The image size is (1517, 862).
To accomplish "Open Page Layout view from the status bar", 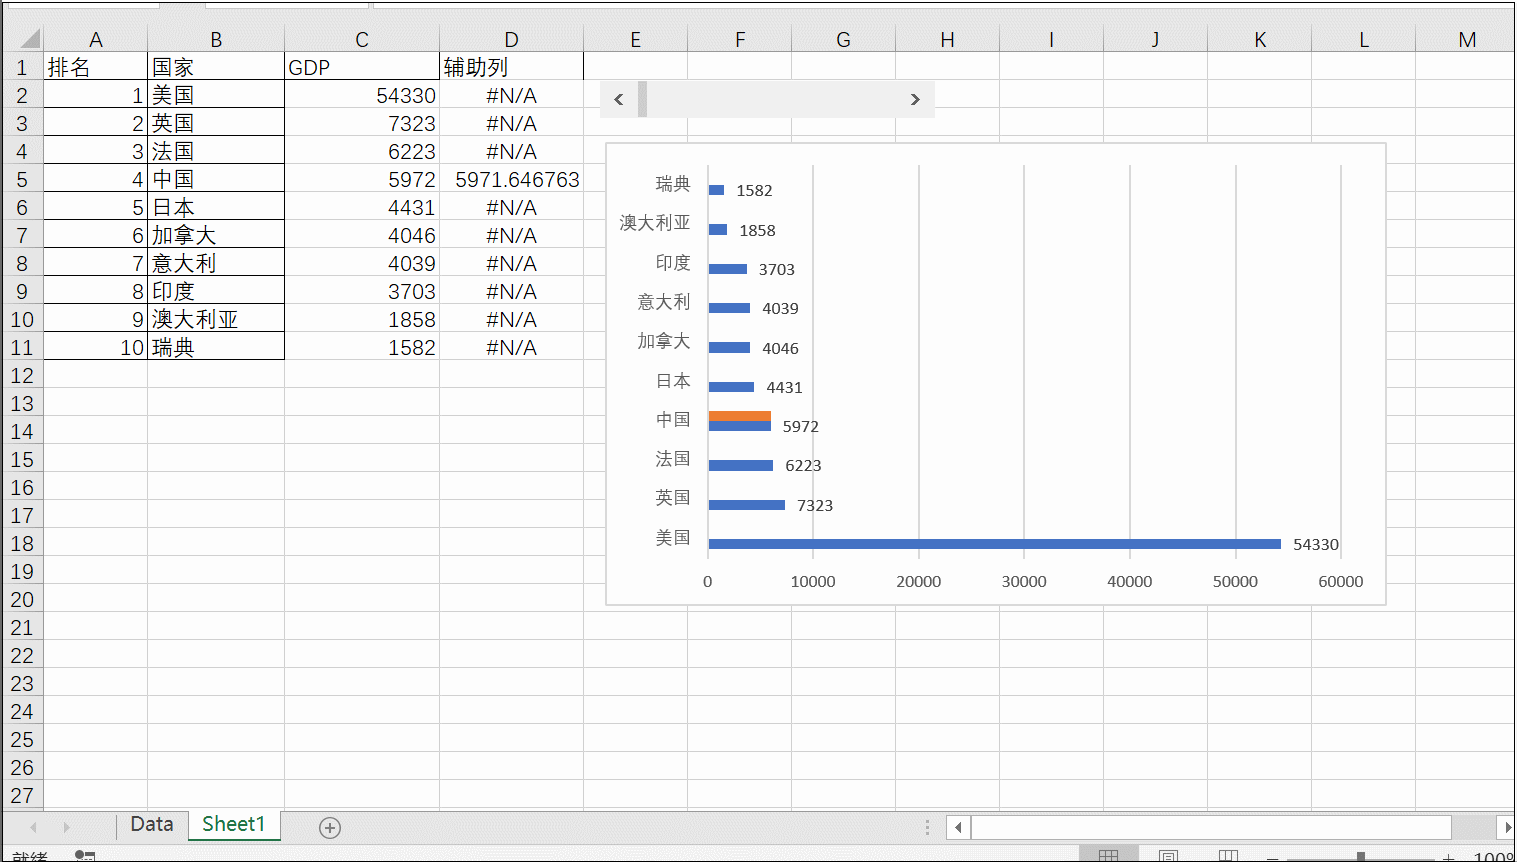I will click(1168, 855).
